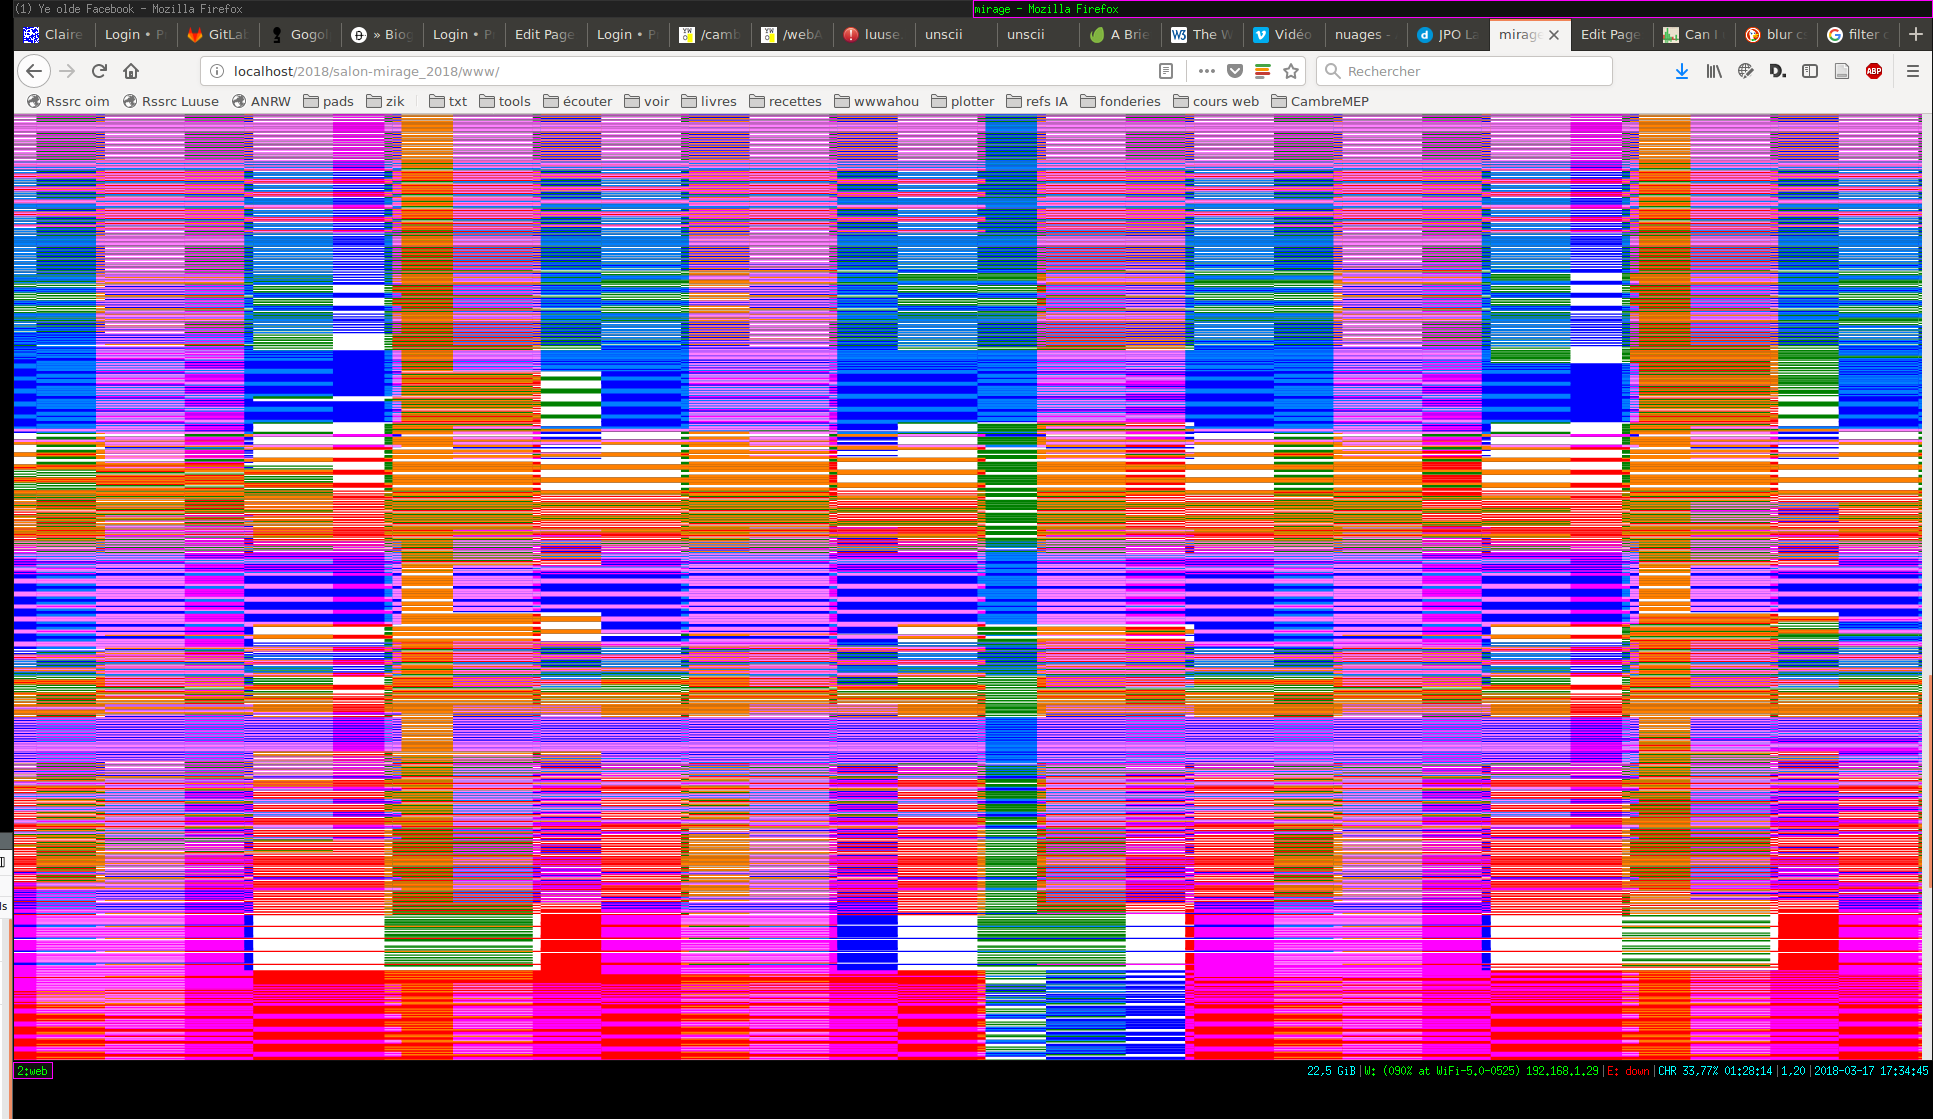Click the Reload page button
Image resolution: width=1933 pixels, height=1119 pixels.
pyautogui.click(x=99, y=71)
